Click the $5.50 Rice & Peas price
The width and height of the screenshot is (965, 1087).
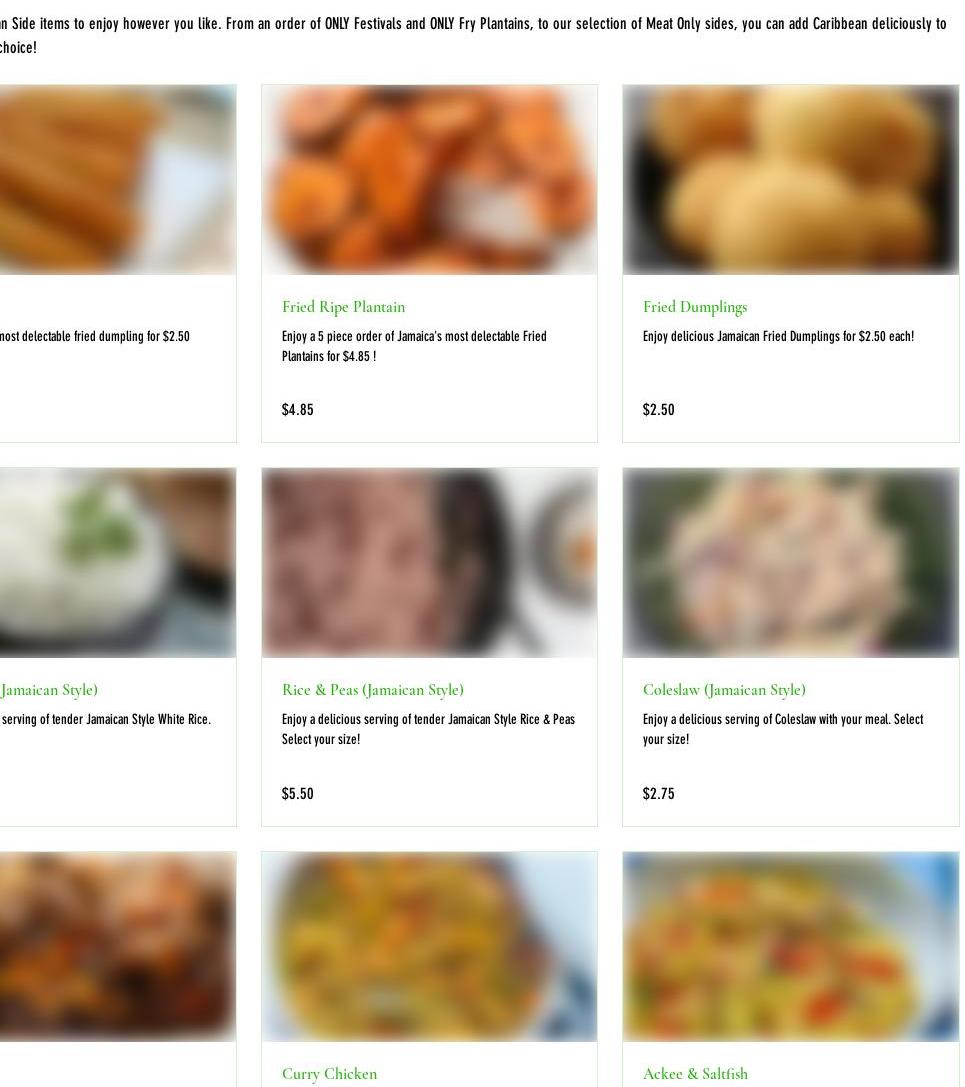pyautogui.click(x=297, y=794)
